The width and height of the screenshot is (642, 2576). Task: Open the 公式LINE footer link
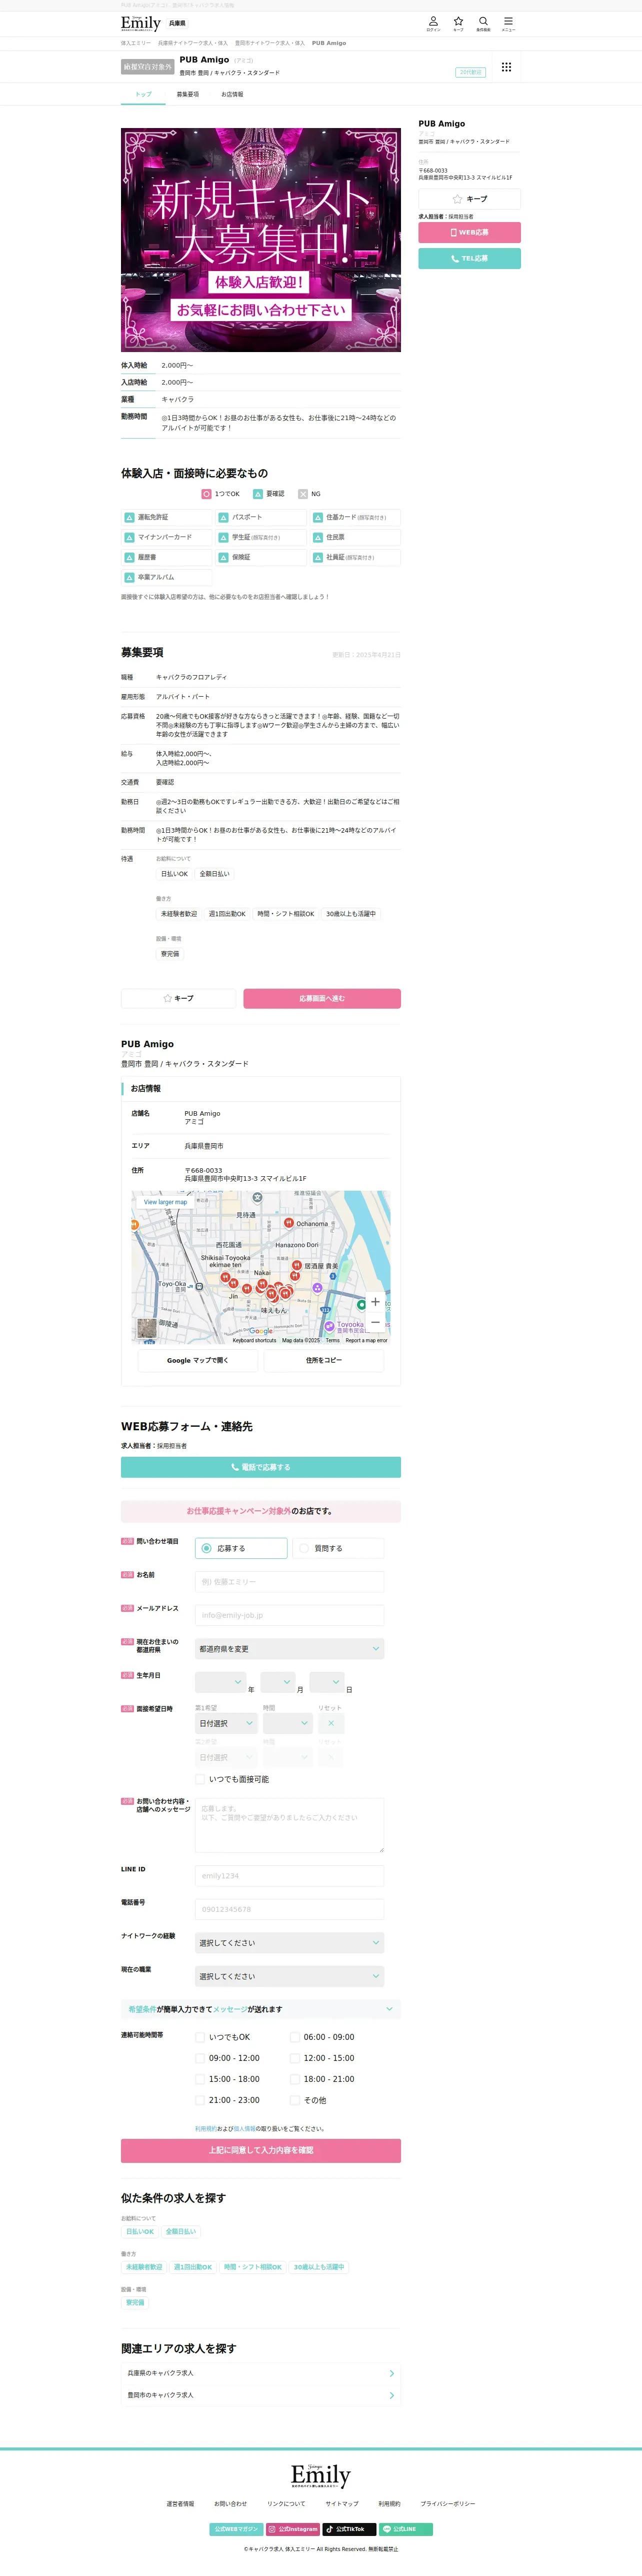click(x=405, y=2529)
